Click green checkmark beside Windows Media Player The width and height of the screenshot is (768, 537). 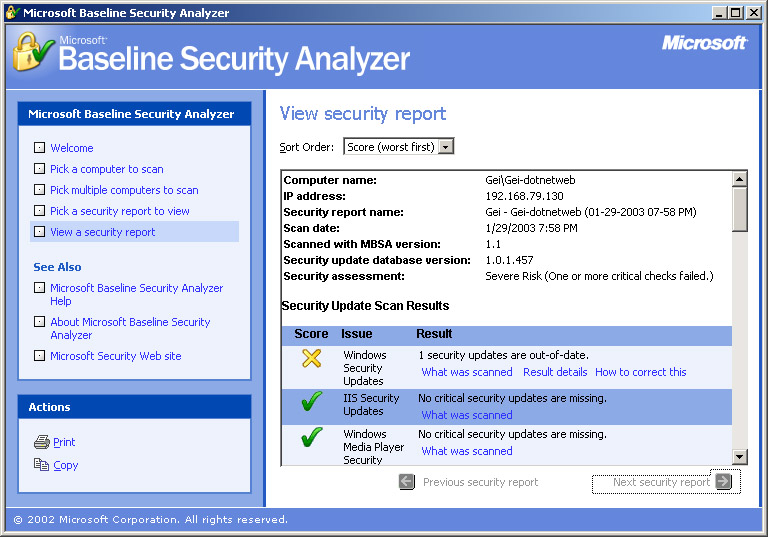[311, 438]
